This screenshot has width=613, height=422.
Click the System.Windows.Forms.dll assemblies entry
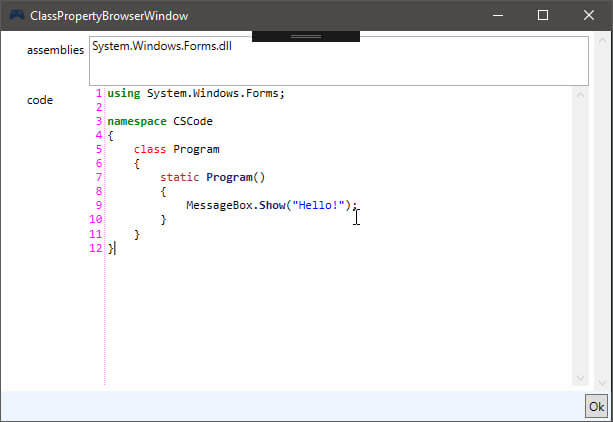[147, 47]
